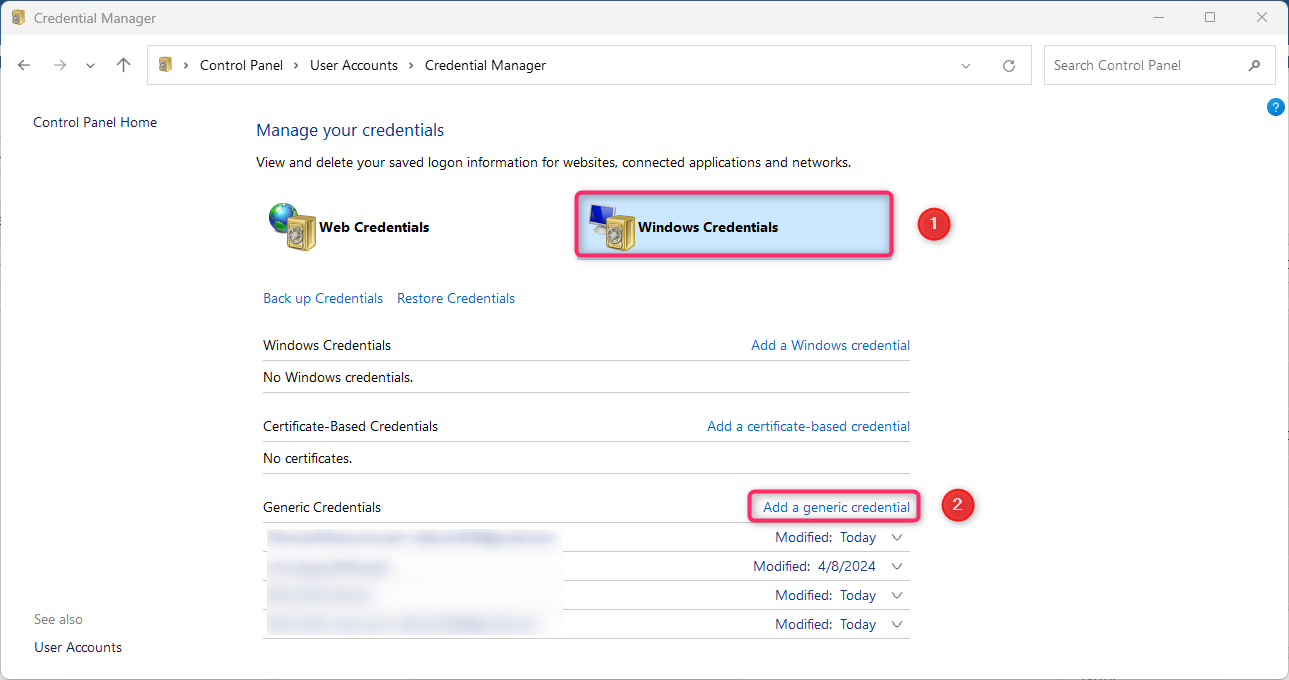The height and width of the screenshot is (680, 1289).
Task: Open Control Panel Home from sidebar
Action: point(95,122)
